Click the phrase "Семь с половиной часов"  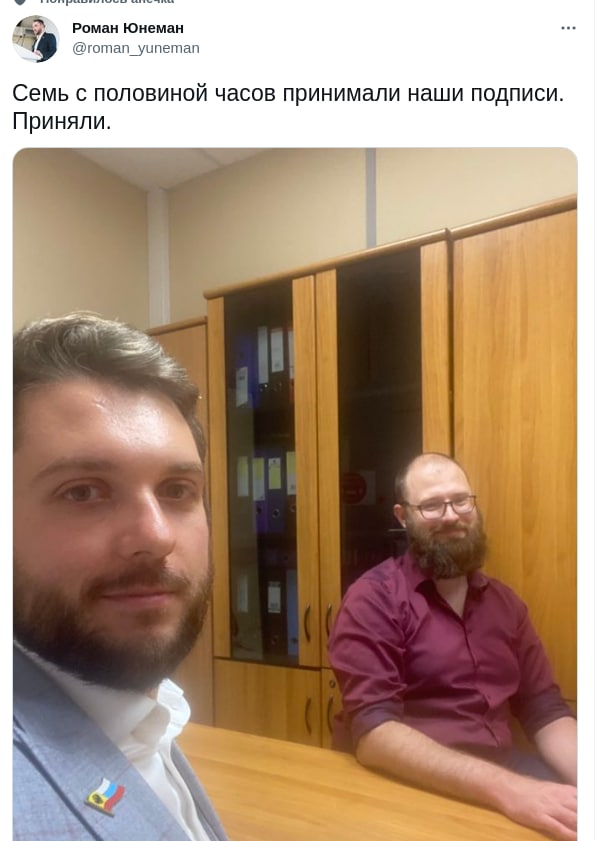(144, 93)
